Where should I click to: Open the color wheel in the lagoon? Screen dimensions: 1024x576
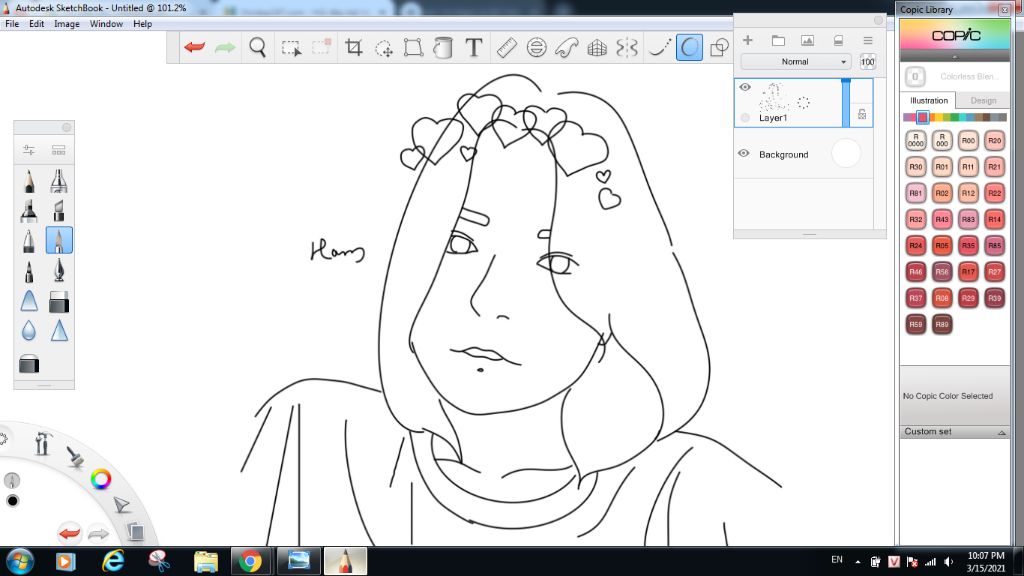click(101, 479)
